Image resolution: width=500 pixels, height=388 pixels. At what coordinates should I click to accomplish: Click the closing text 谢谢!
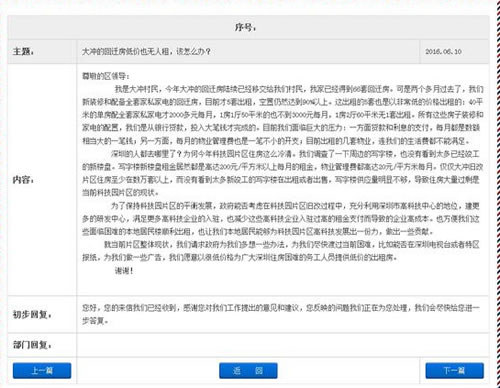coord(124,271)
